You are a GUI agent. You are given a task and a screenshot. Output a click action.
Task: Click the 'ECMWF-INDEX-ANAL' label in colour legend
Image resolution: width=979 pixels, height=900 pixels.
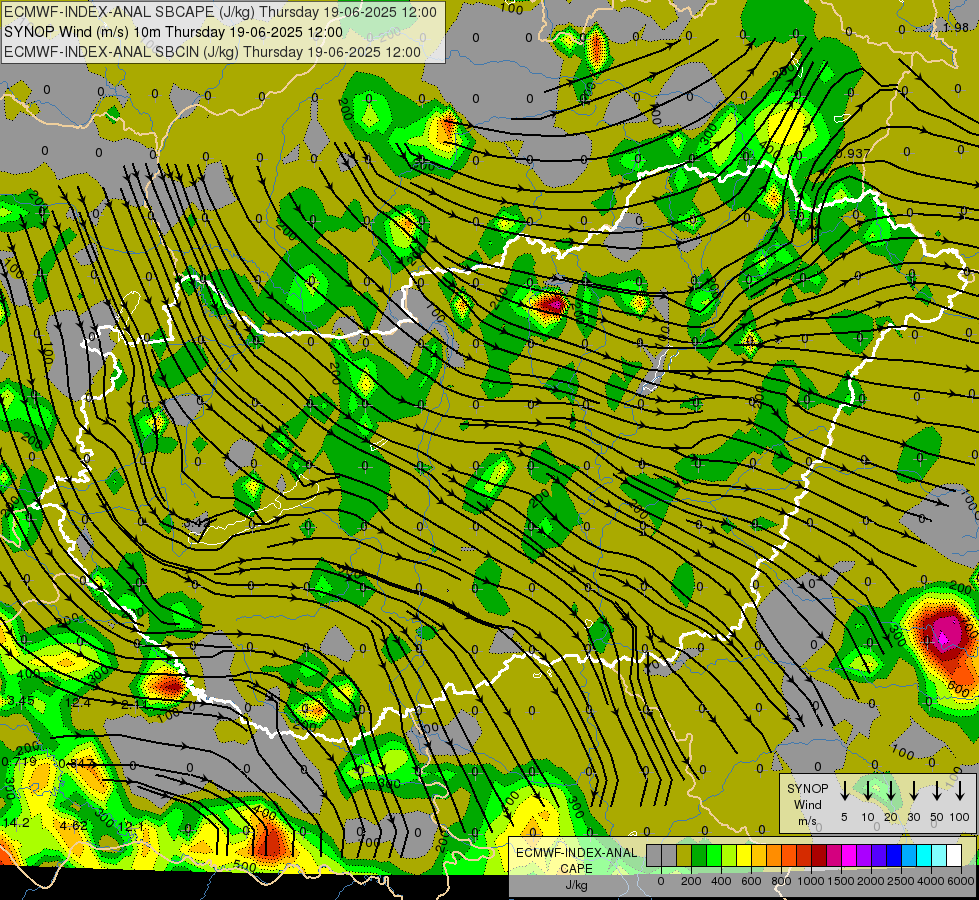576,853
